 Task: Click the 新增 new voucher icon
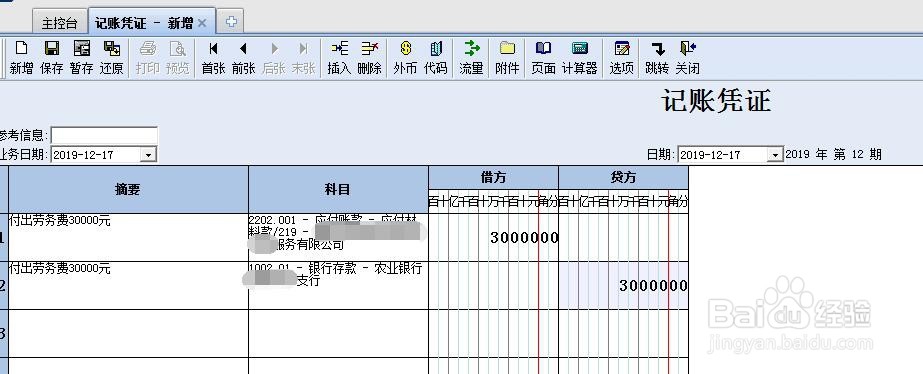pos(21,57)
